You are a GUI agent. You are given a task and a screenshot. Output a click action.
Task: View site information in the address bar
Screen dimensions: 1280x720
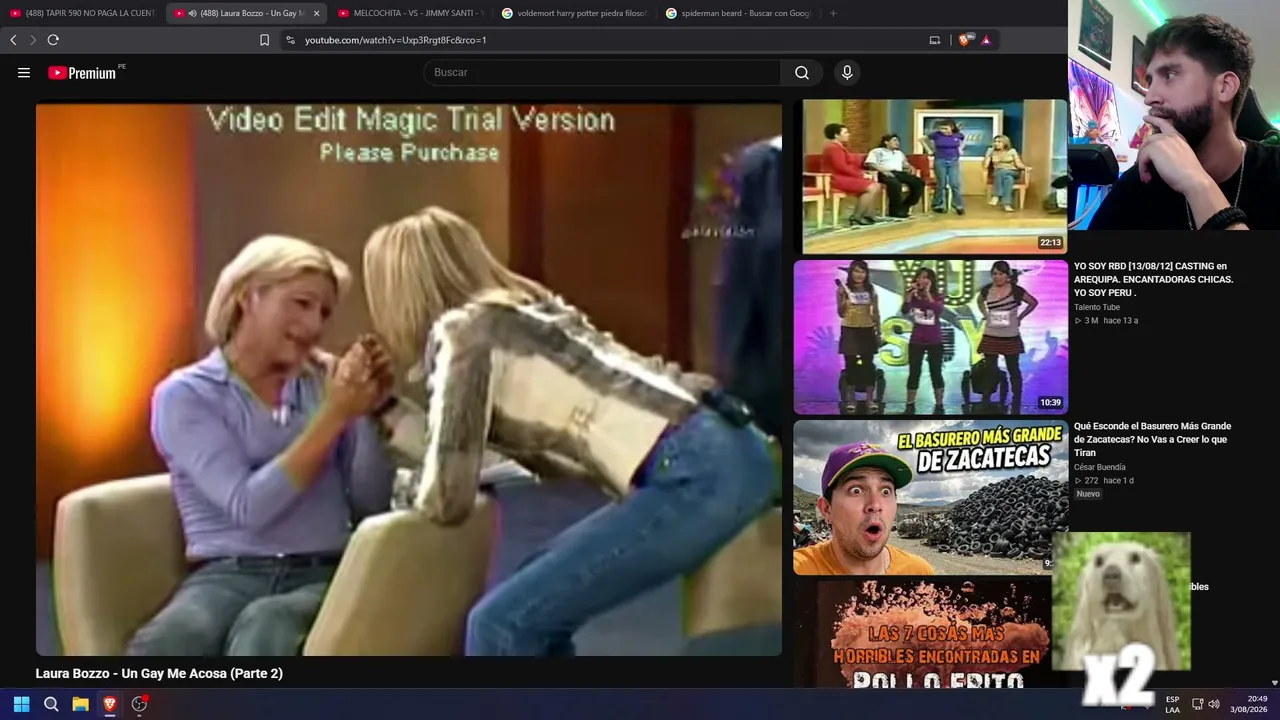tap(290, 40)
